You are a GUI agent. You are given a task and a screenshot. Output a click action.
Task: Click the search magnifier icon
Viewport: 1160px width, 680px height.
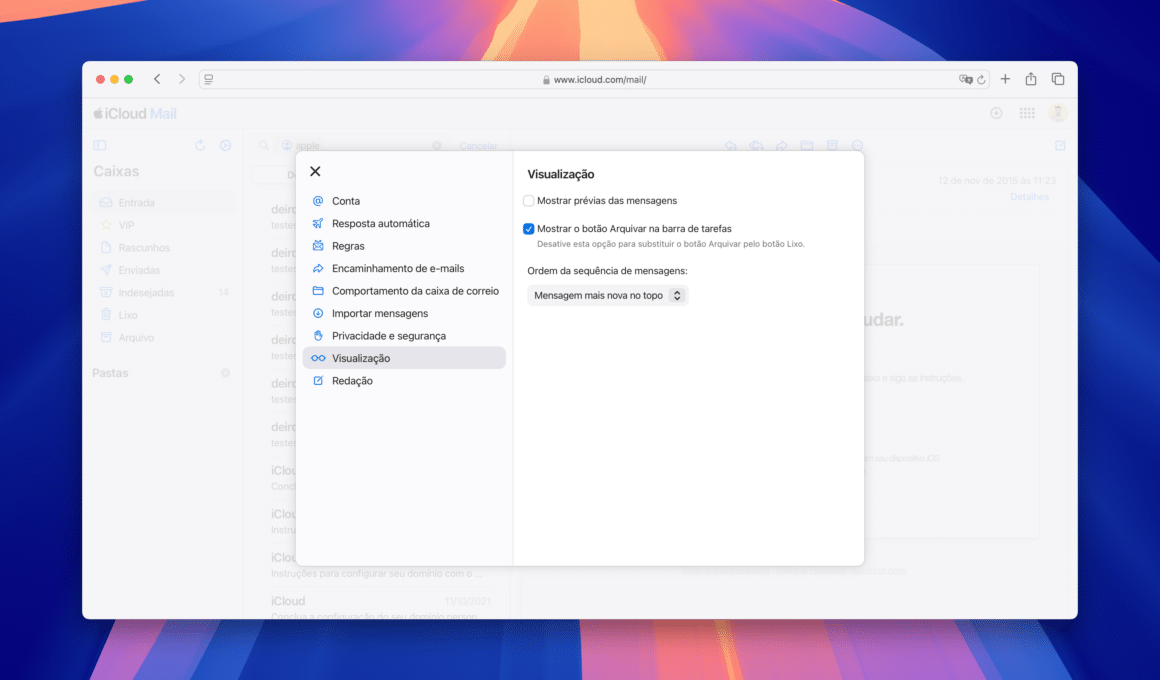[263, 146]
